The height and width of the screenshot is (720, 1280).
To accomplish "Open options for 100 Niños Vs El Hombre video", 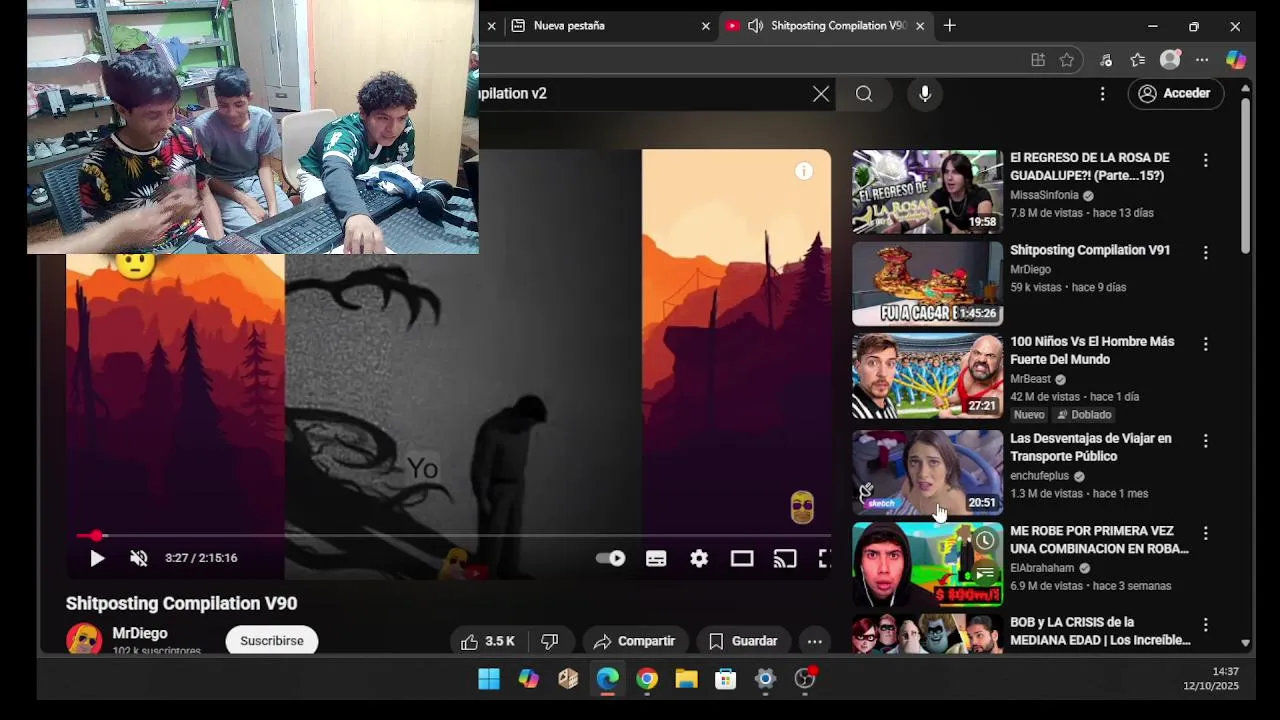I will [1206, 344].
